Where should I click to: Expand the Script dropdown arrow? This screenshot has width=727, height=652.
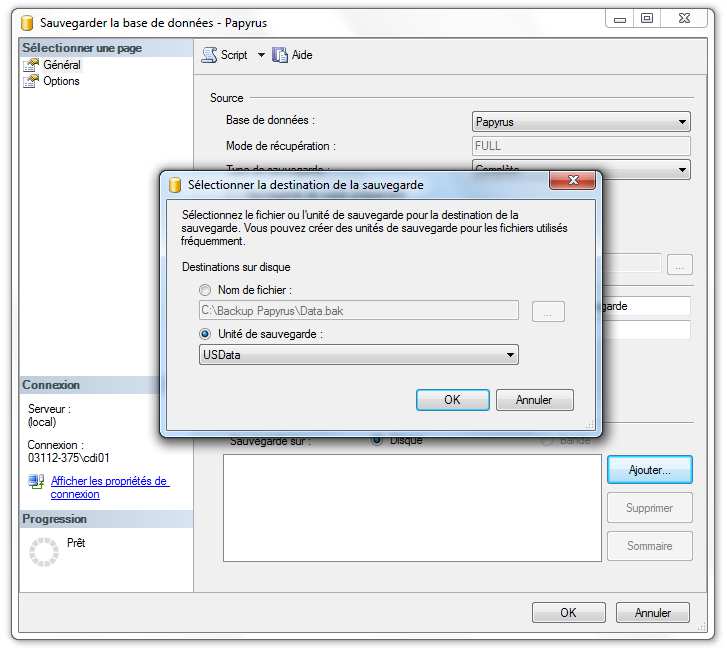pyautogui.click(x=261, y=56)
